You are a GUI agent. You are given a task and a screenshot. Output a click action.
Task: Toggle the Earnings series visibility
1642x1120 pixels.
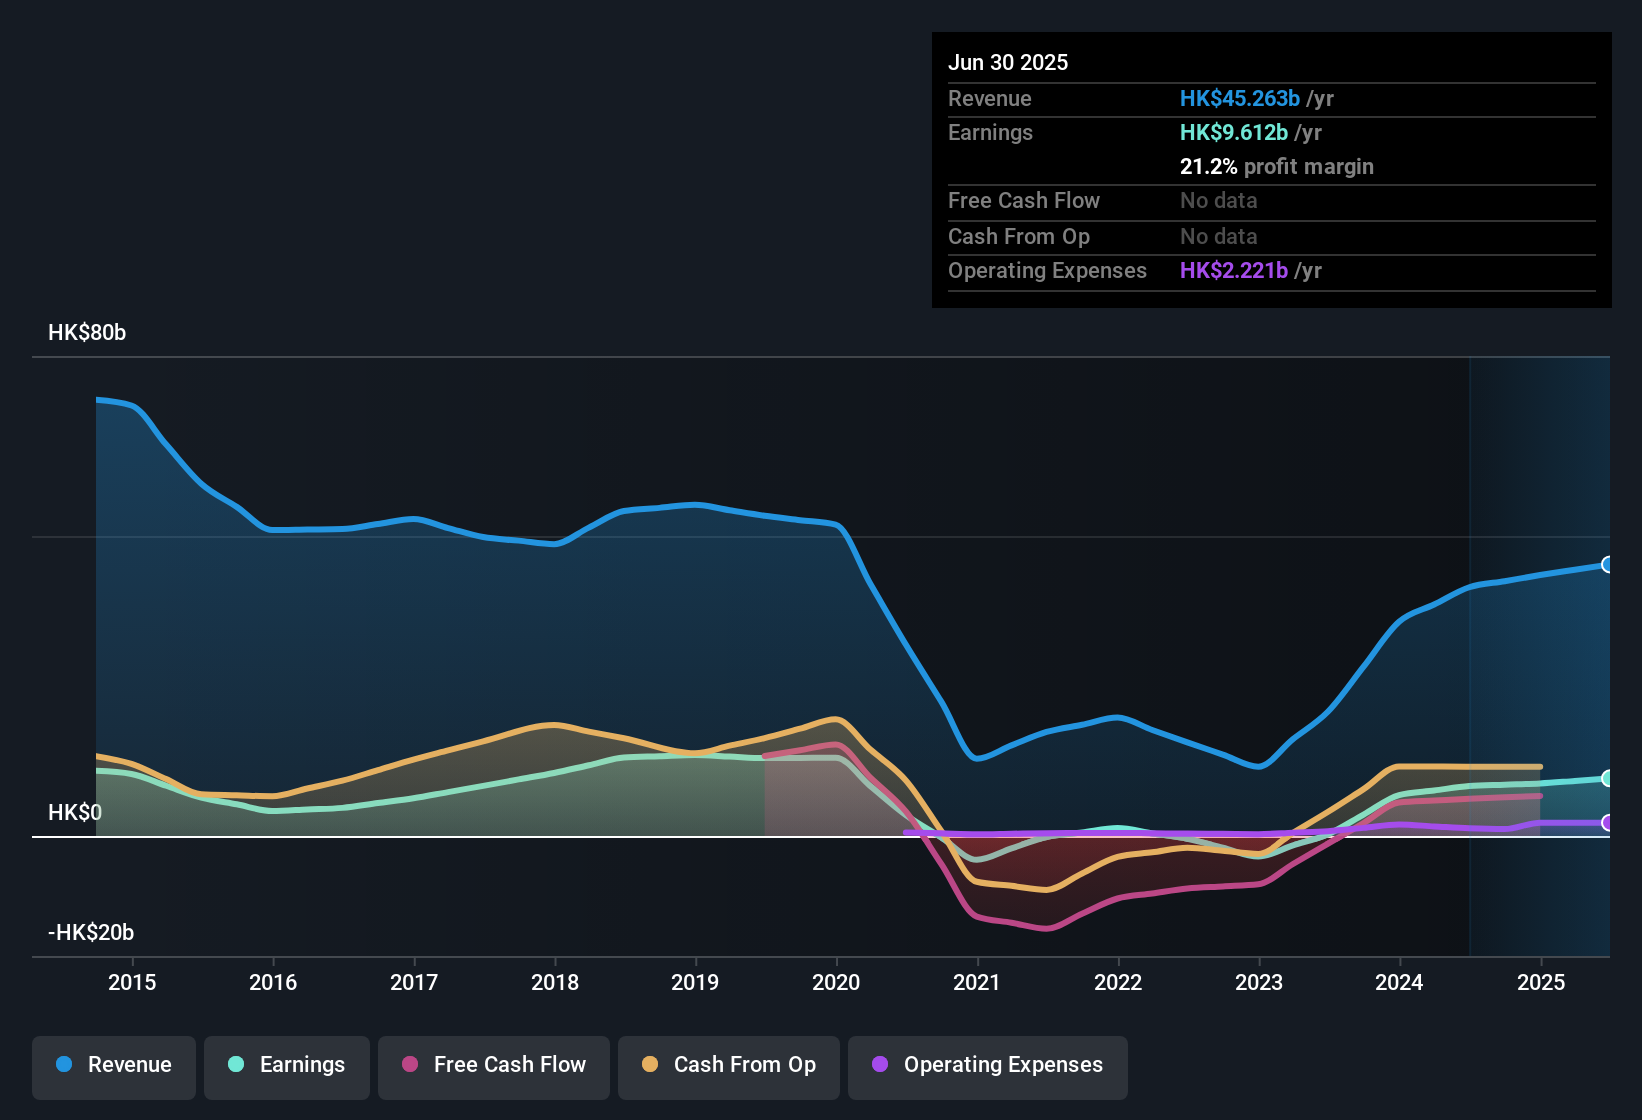click(x=286, y=1065)
